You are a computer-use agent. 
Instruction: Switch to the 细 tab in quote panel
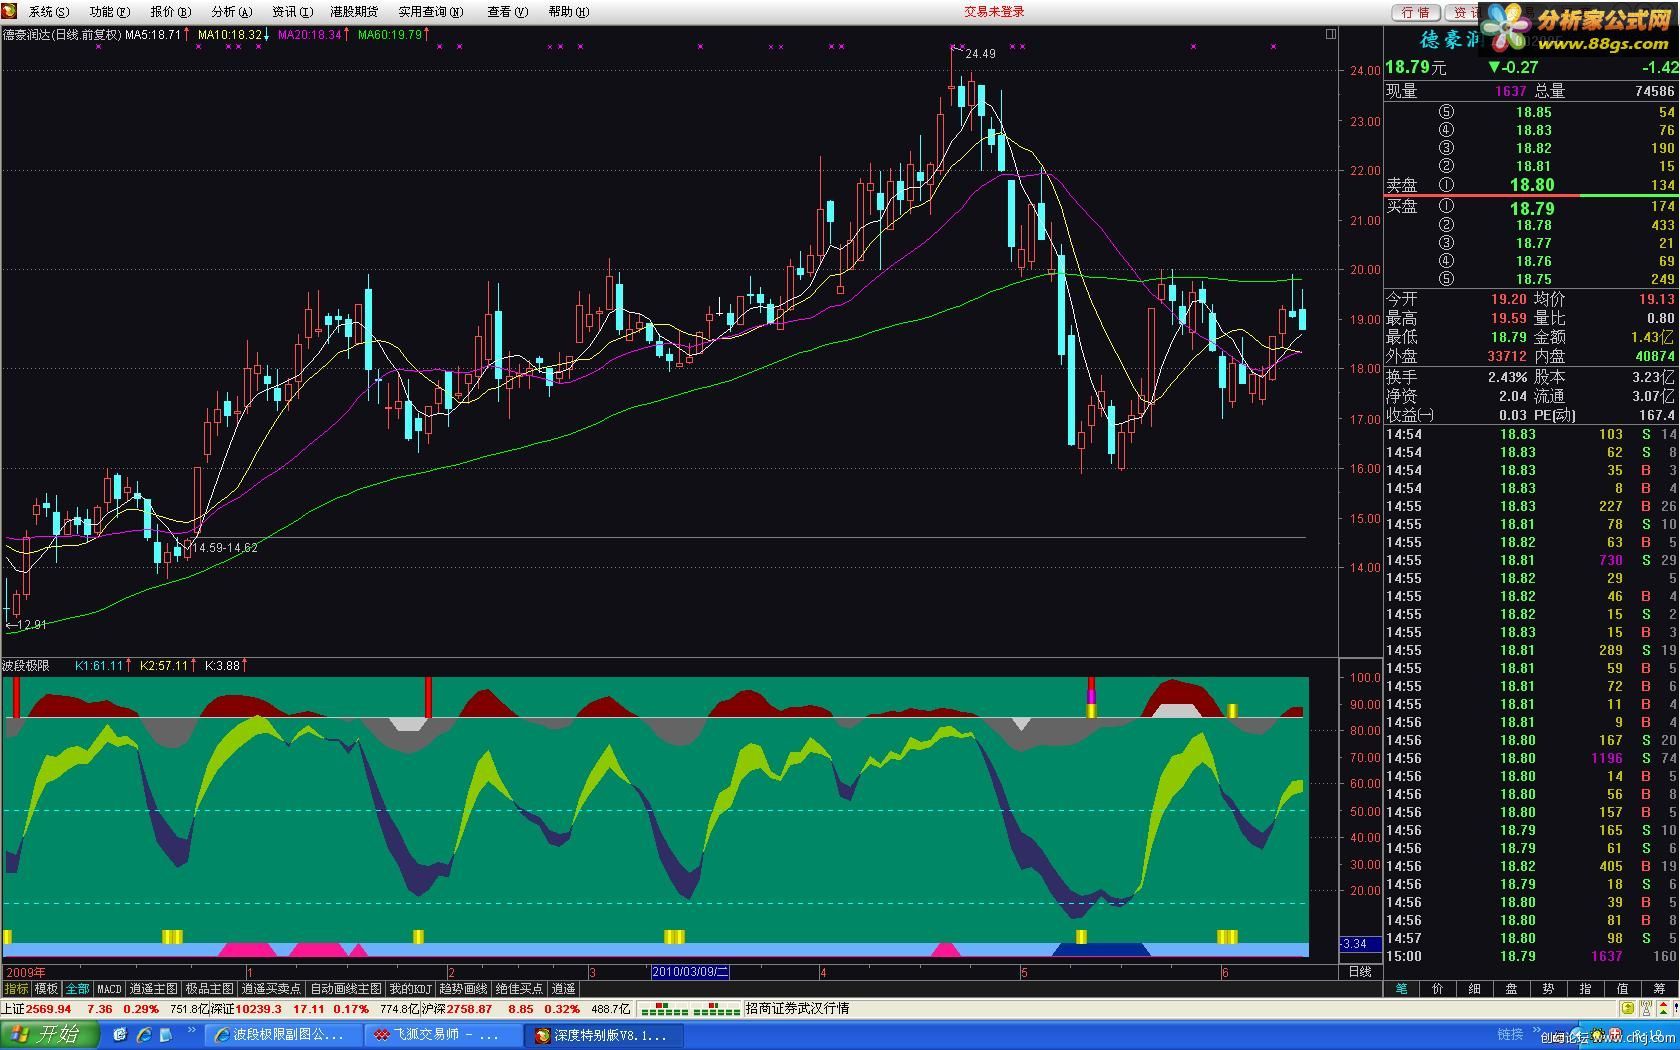point(1475,989)
